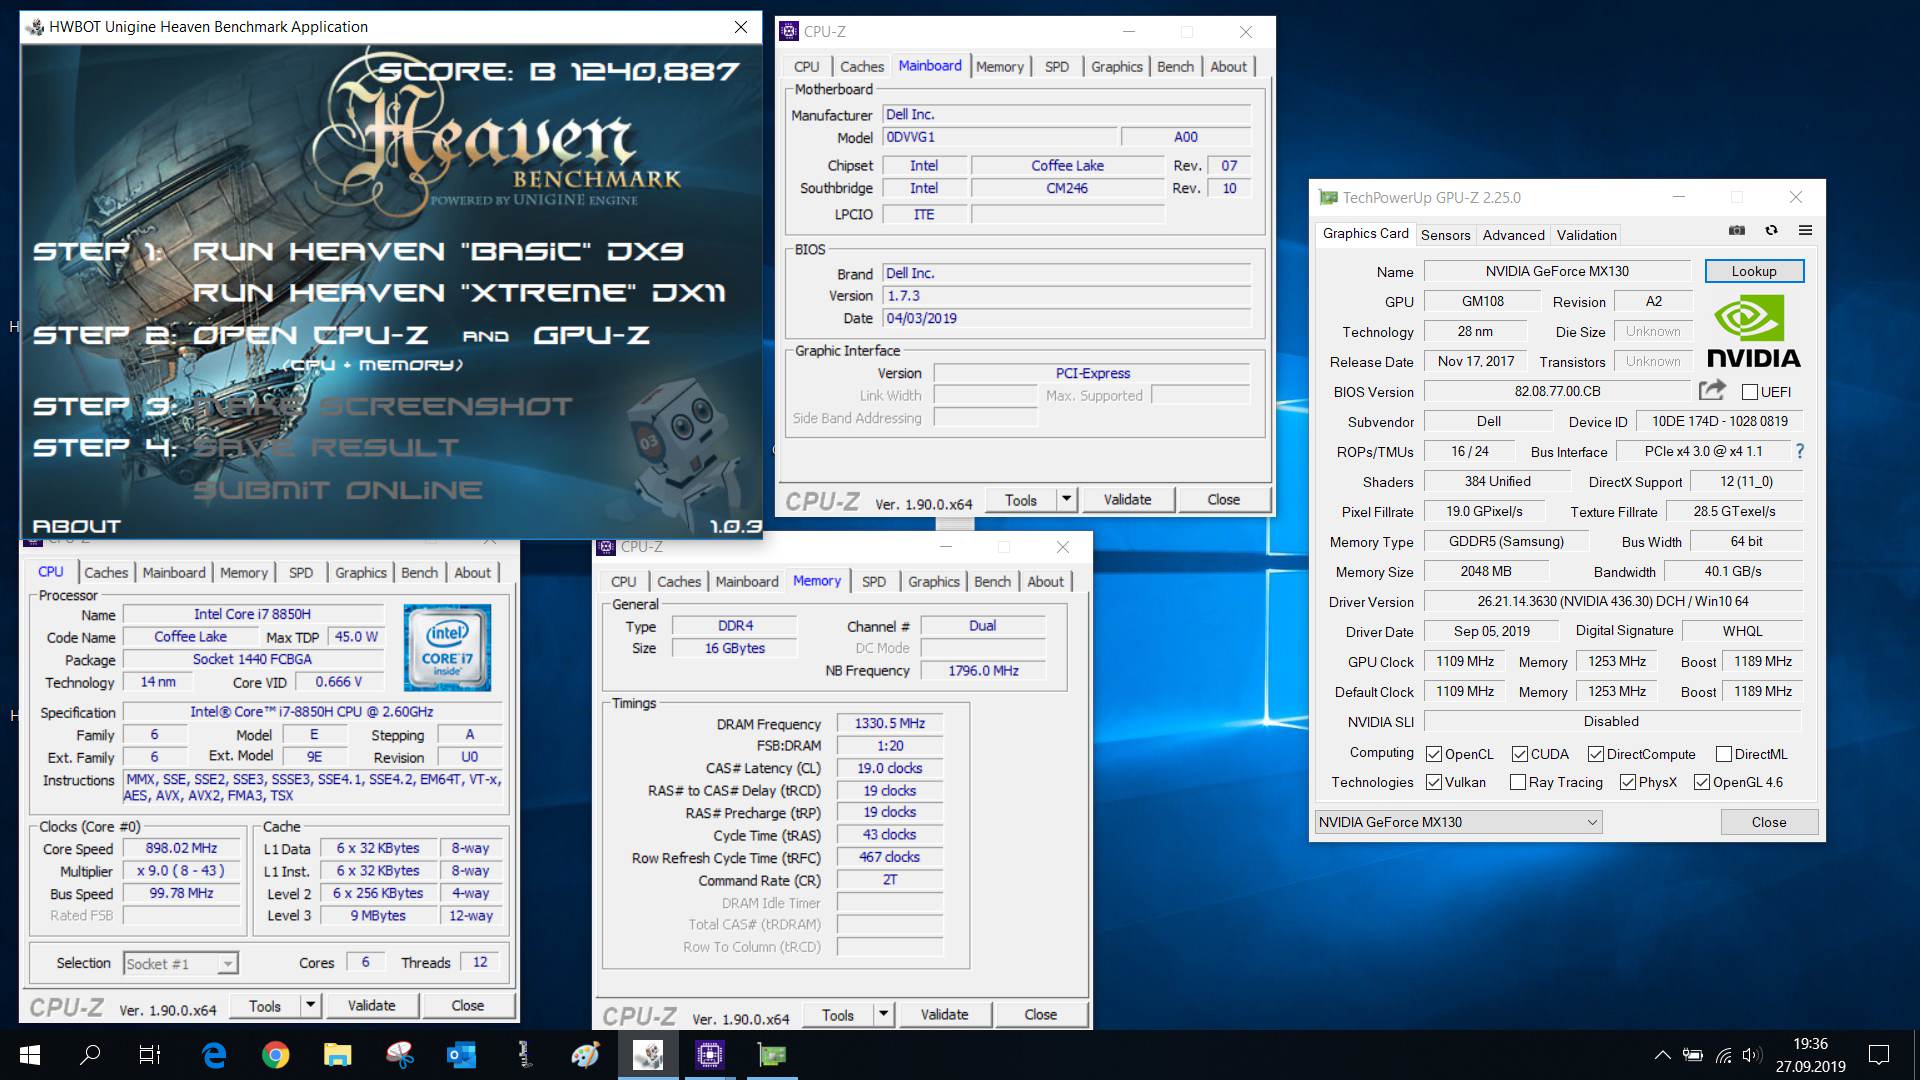Image resolution: width=1920 pixels, height=1080 pixels.
Task: Switch to CPU-Z taskbar icon
Action: (x=710, y=1055)
